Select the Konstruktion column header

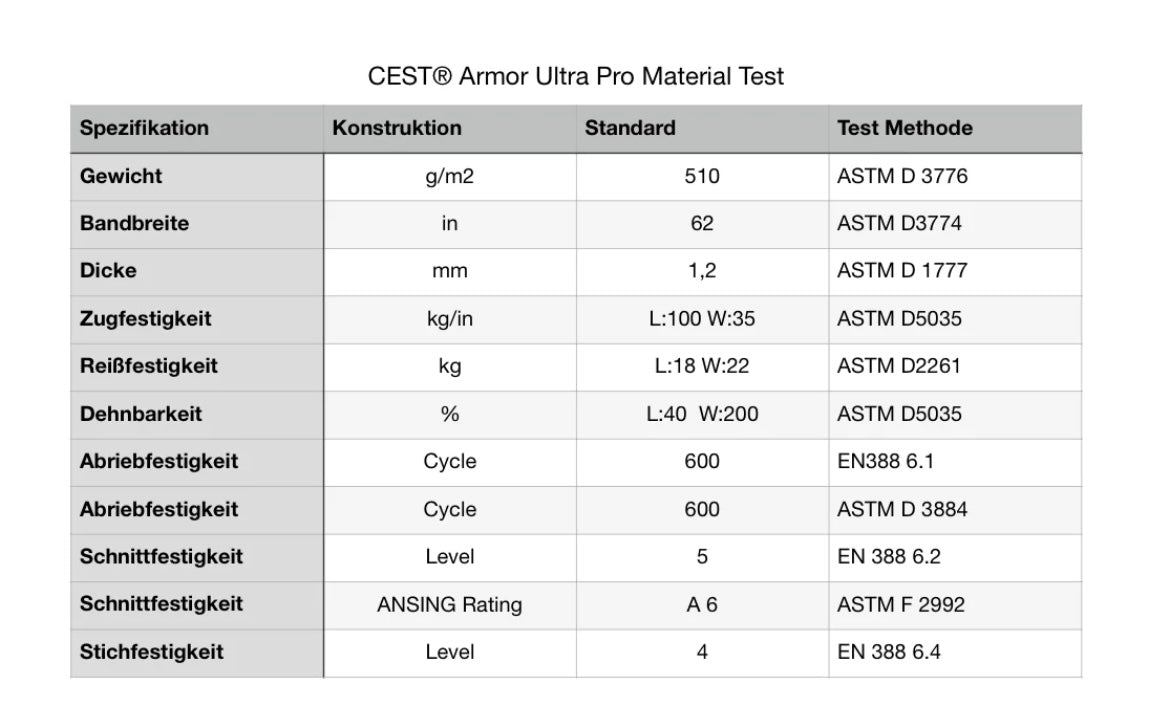[x=397, y=128]
